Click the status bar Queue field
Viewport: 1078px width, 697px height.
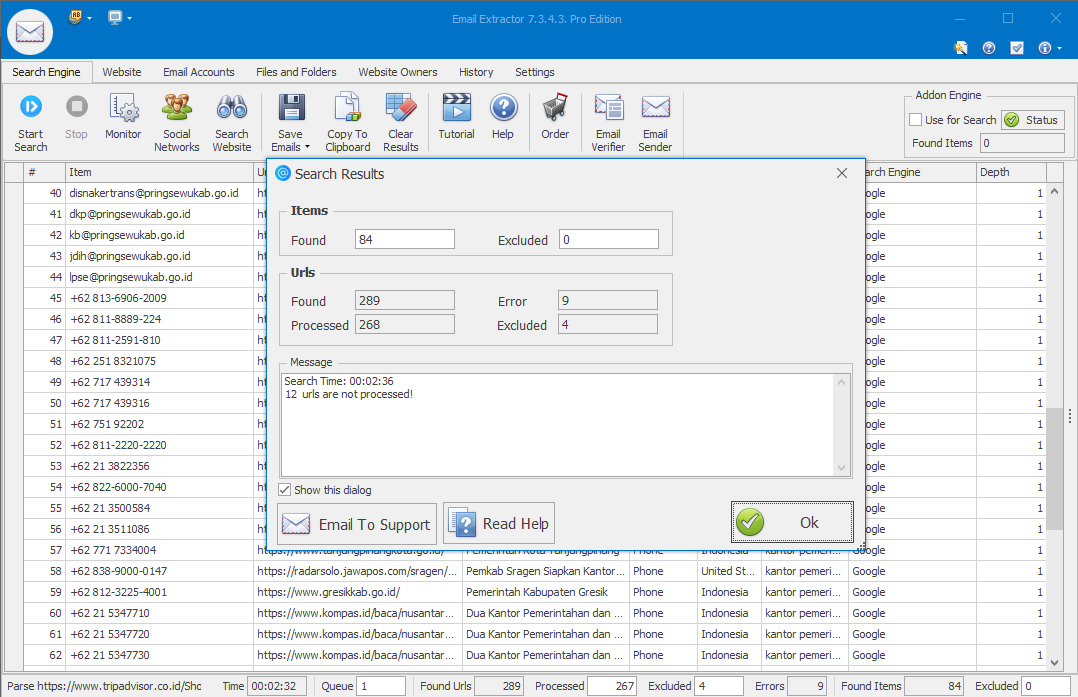(381, 686)
